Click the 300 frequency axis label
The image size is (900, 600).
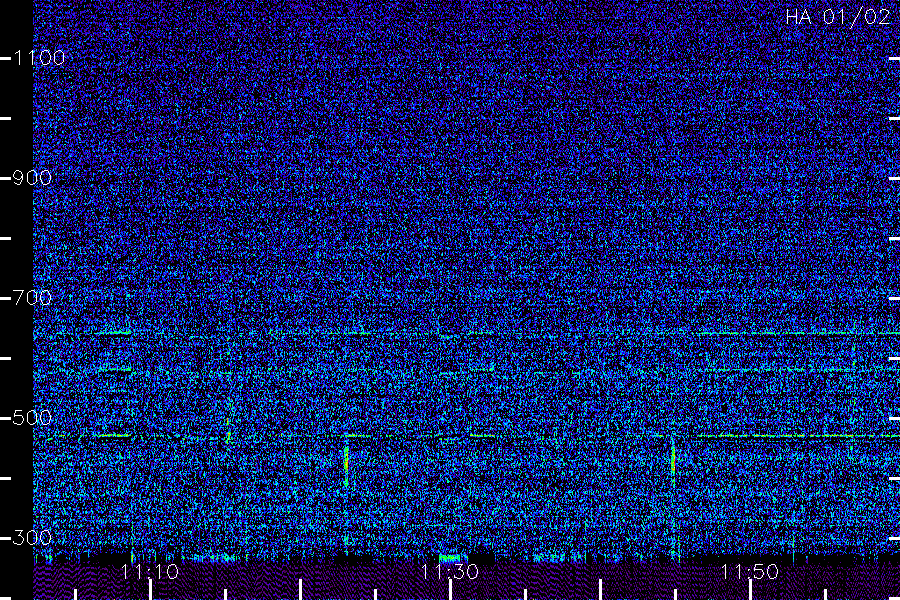pyautogui.click(x=32, y=538)
